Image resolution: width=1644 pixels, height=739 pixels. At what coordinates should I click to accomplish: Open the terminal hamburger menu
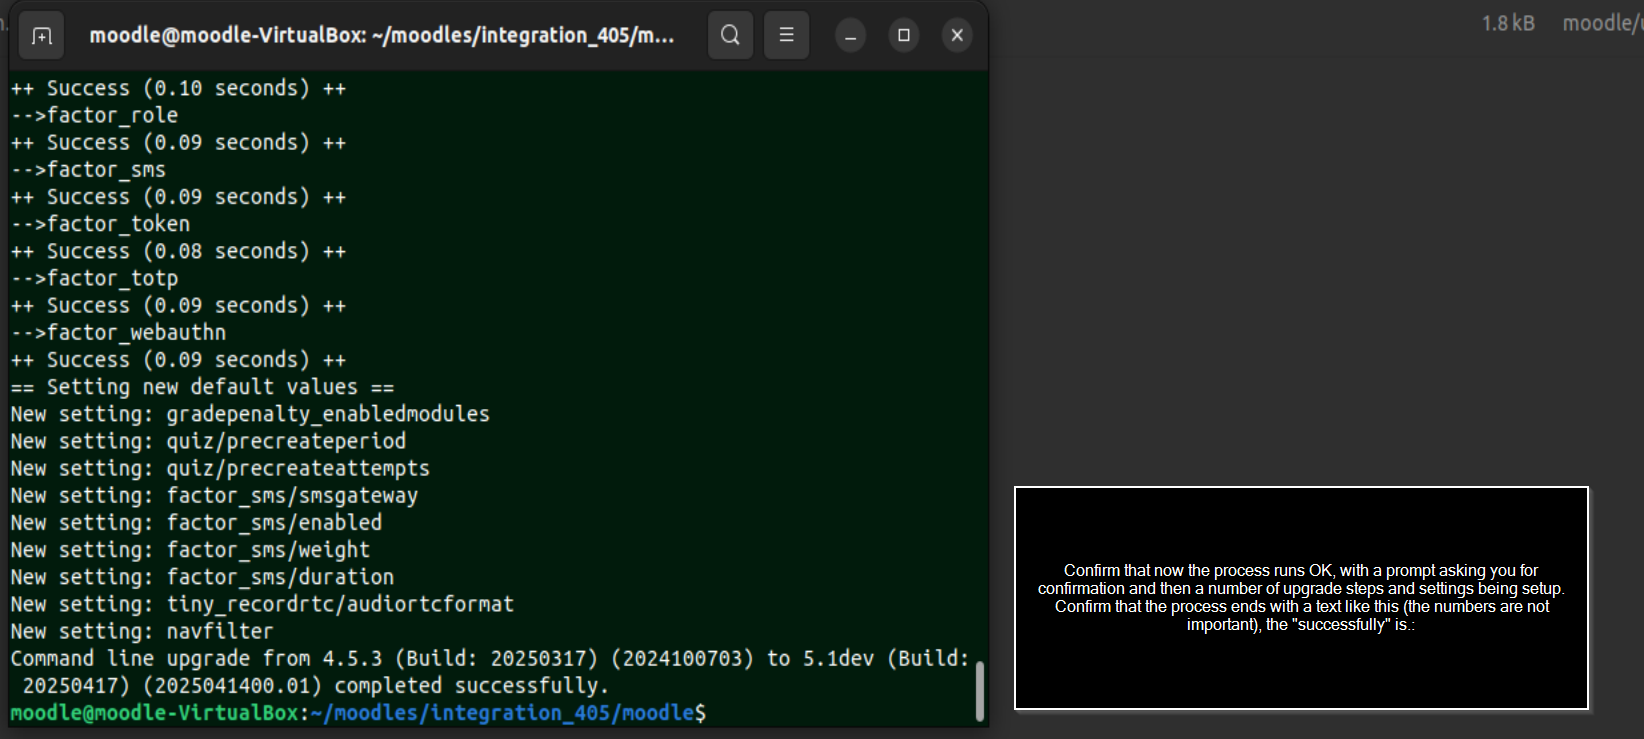787,35
